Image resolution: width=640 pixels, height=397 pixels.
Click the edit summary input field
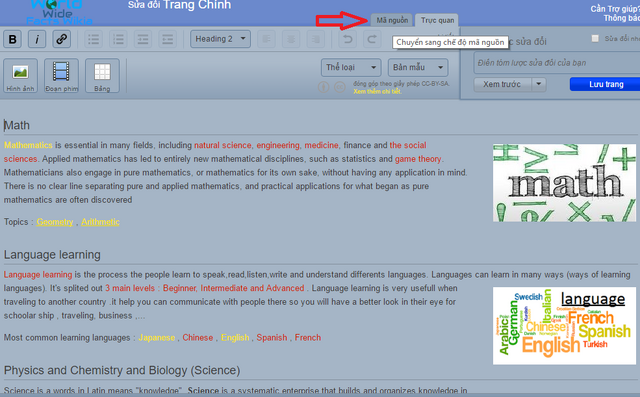[x=557, y=63]
